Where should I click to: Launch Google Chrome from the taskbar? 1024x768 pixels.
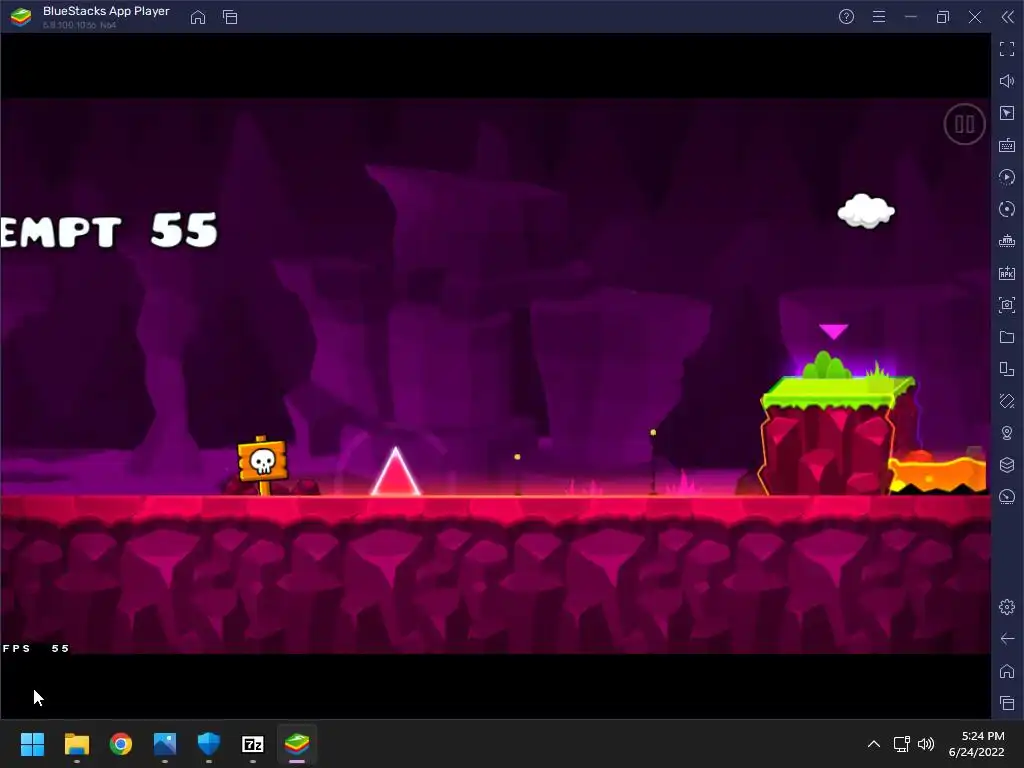point(121,744)
